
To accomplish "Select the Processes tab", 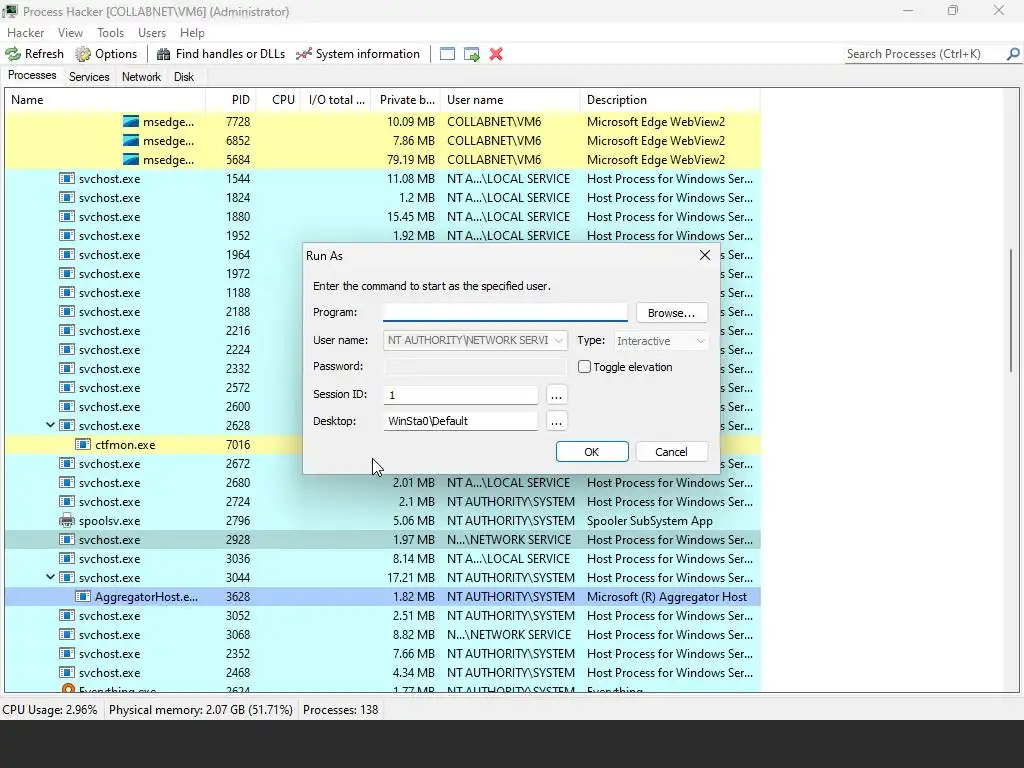I will (x=31, y=76).
